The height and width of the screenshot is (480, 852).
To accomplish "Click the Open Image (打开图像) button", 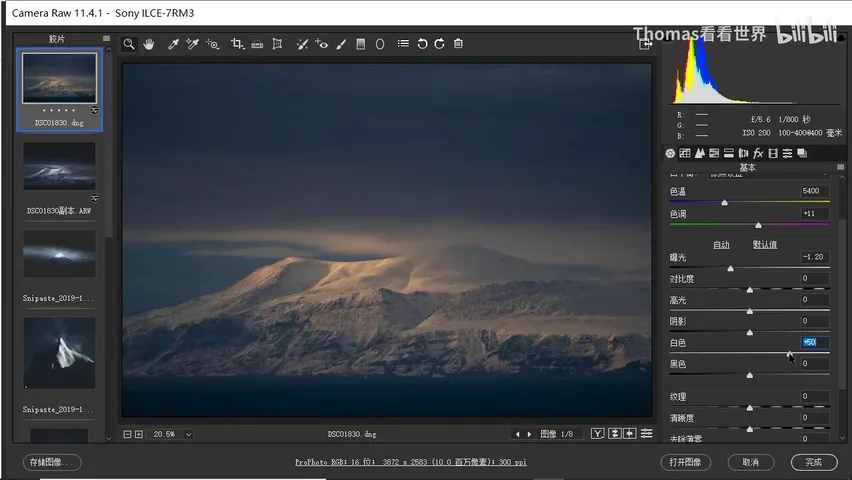I will 685,462.
